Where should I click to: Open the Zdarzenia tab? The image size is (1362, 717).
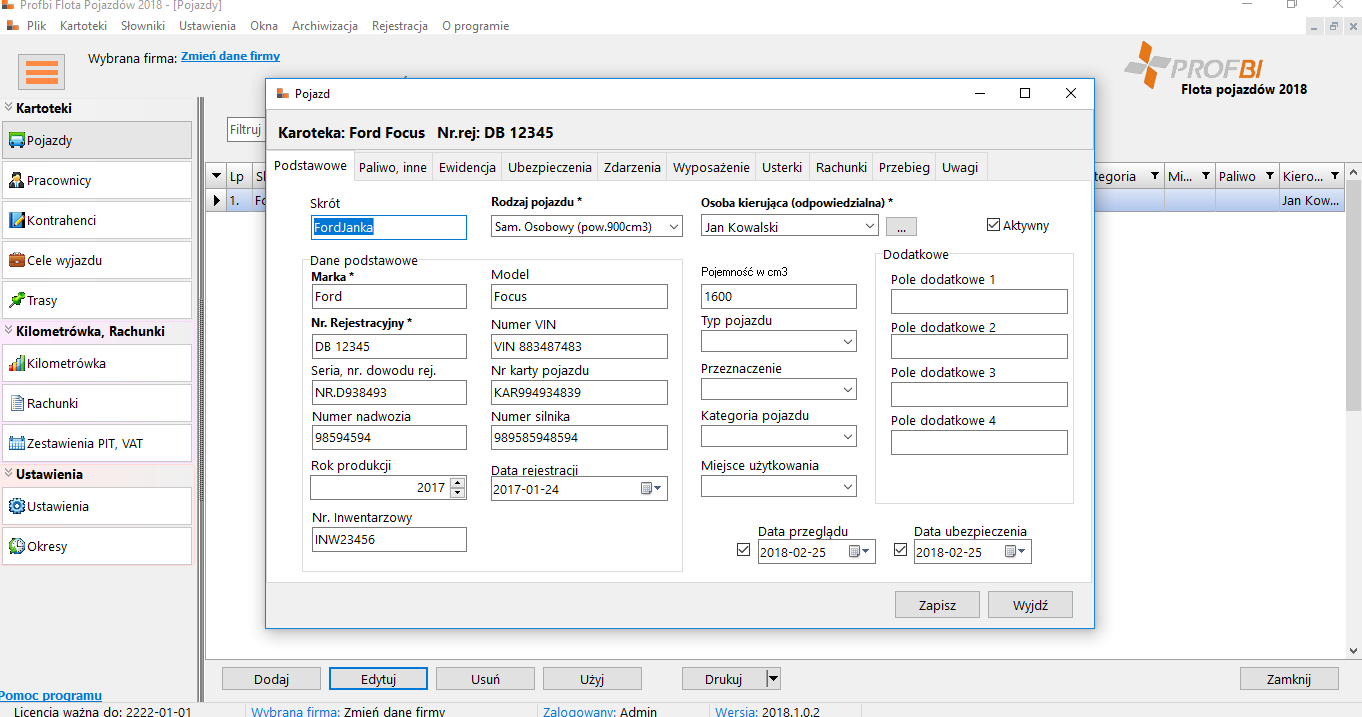[632, 168]
